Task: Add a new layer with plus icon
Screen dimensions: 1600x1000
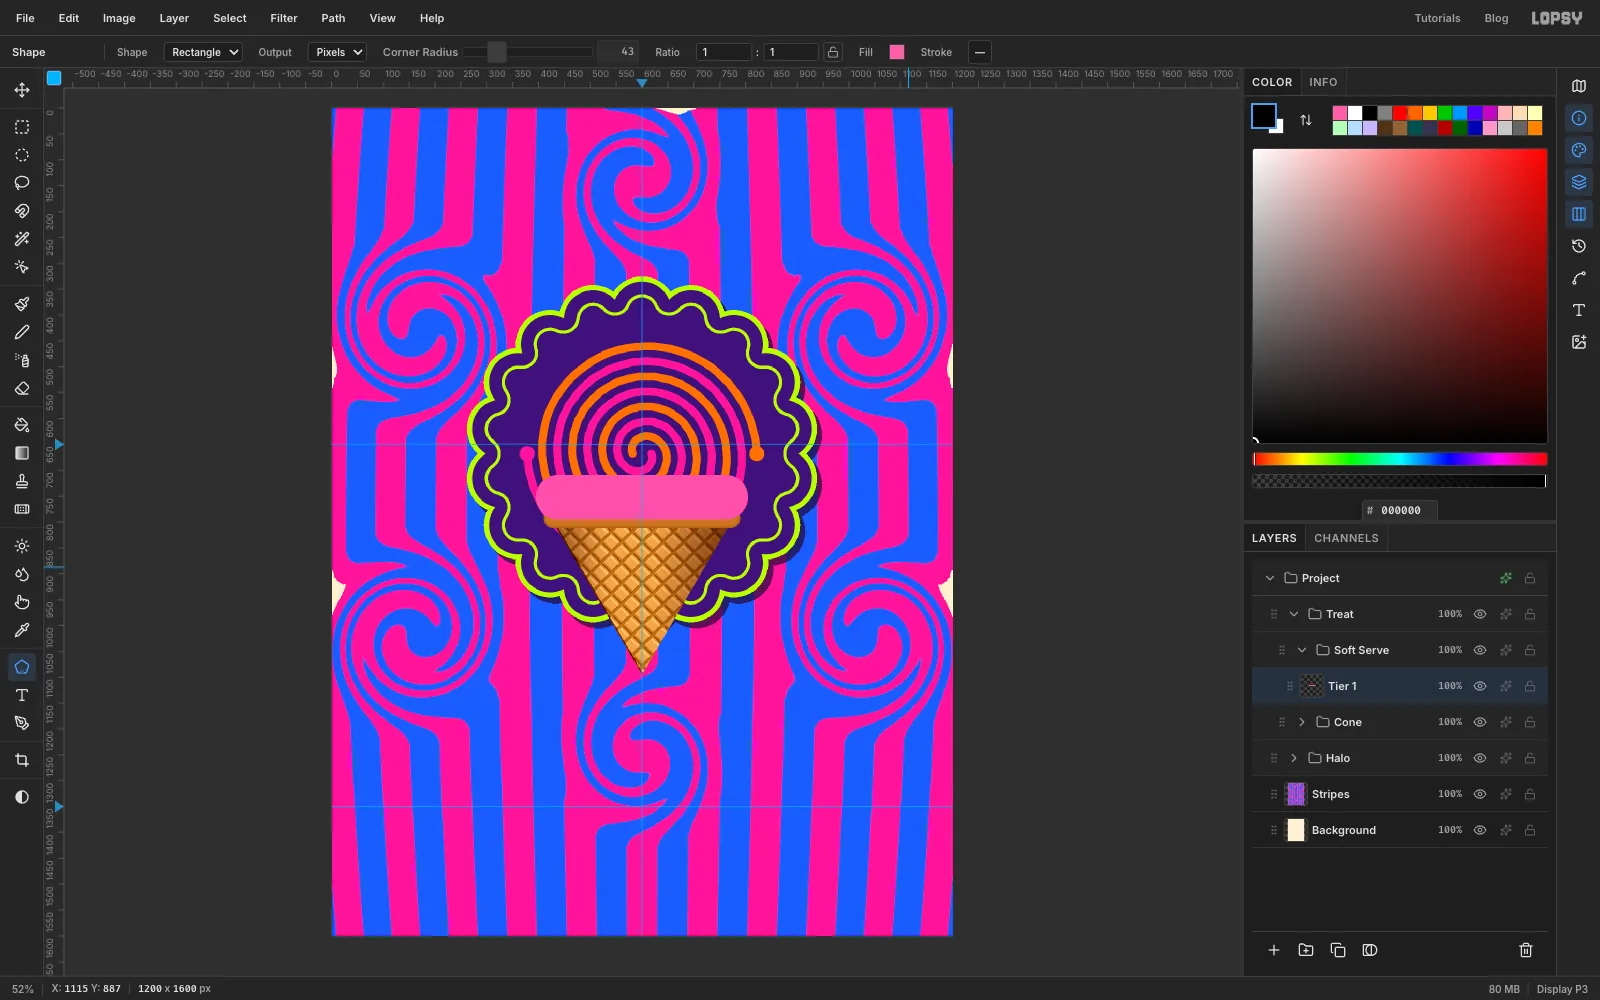Action: point(1274,950)
